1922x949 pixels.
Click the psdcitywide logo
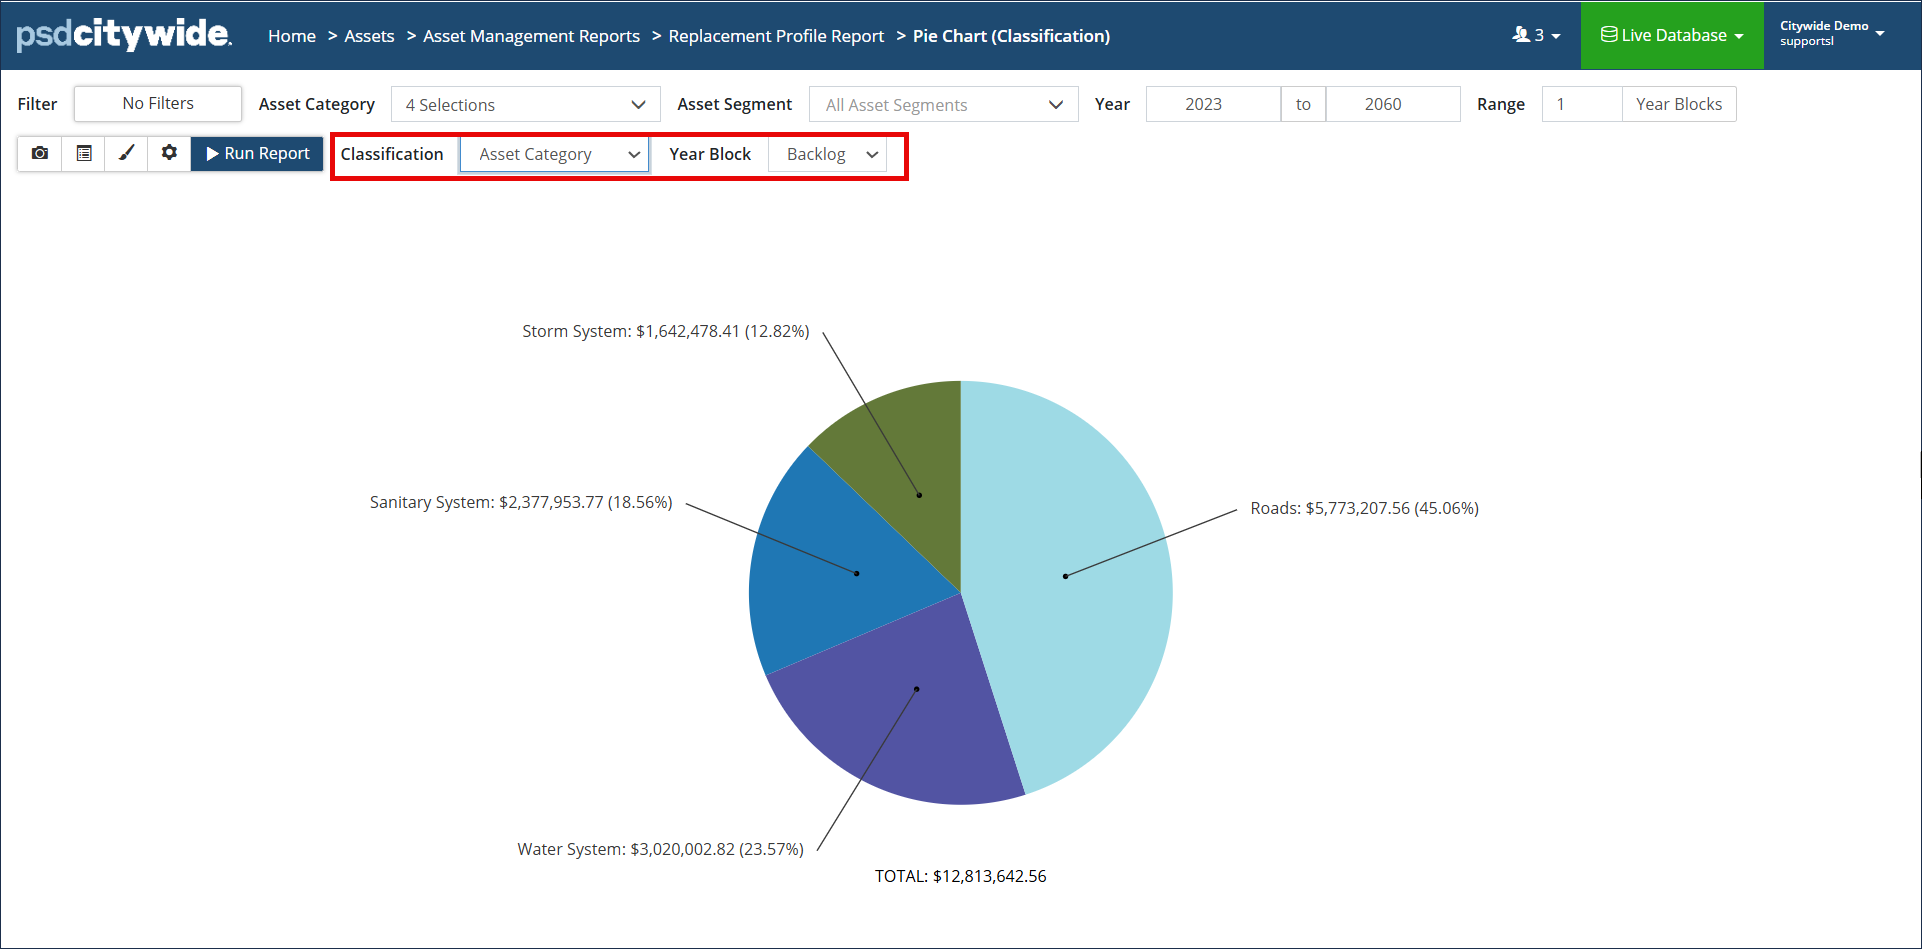124,35
